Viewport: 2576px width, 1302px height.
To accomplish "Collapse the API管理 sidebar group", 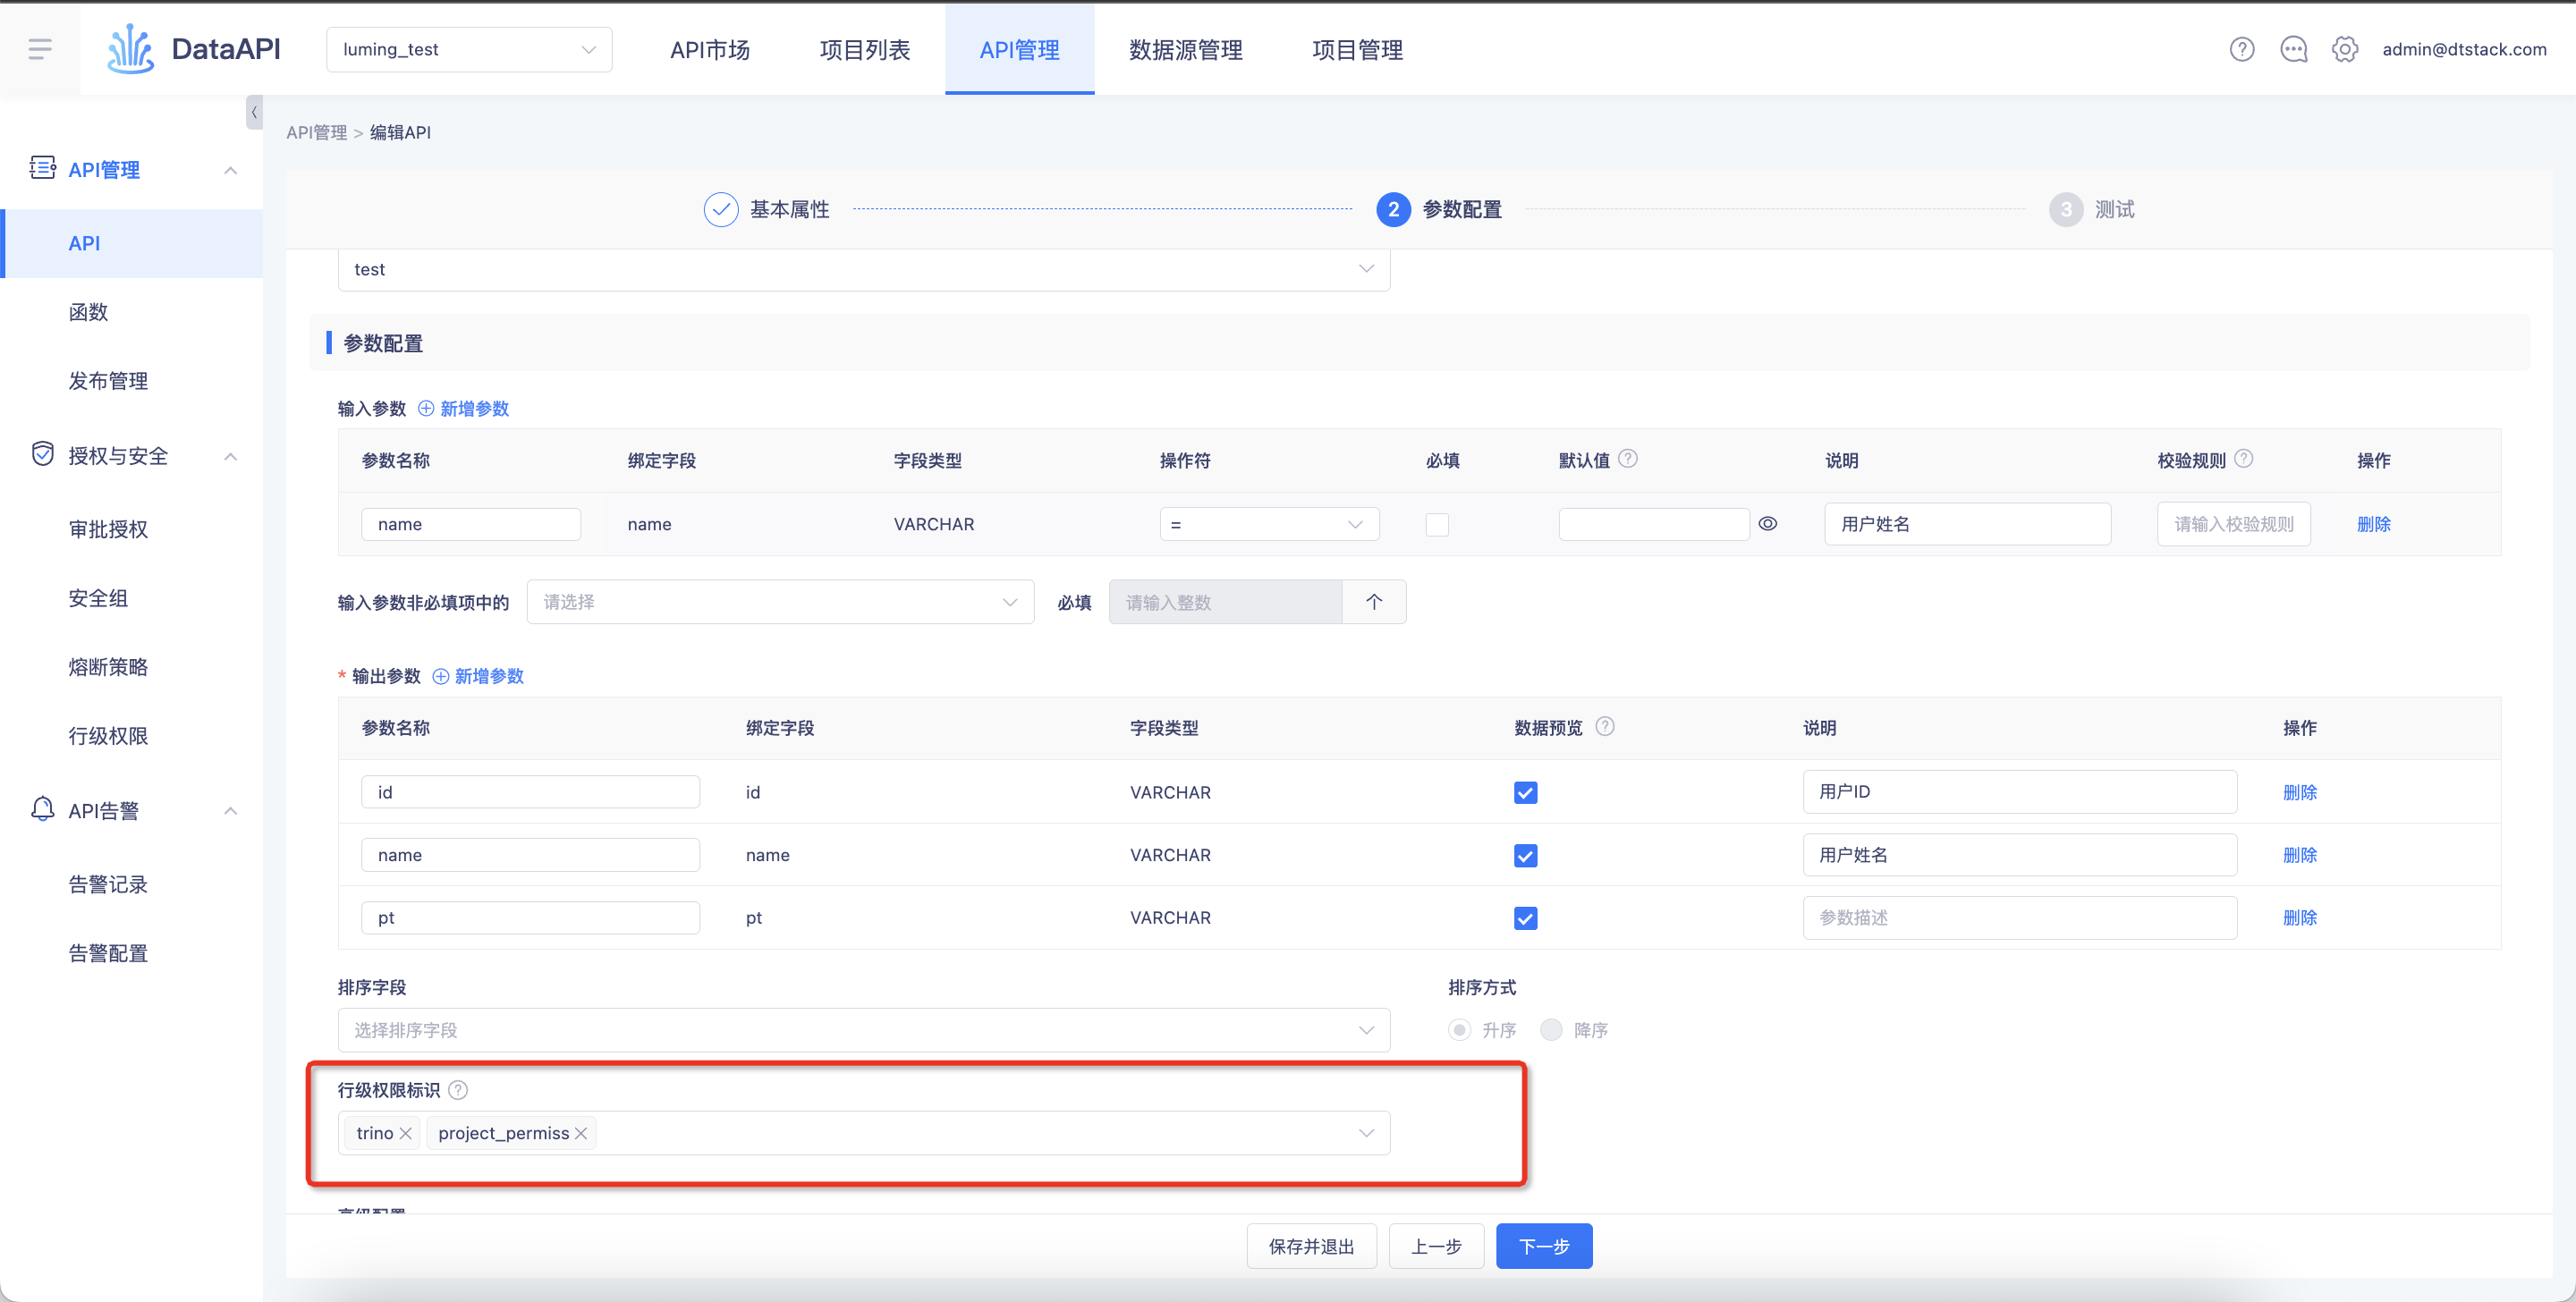I will click(x=231, y=170).
